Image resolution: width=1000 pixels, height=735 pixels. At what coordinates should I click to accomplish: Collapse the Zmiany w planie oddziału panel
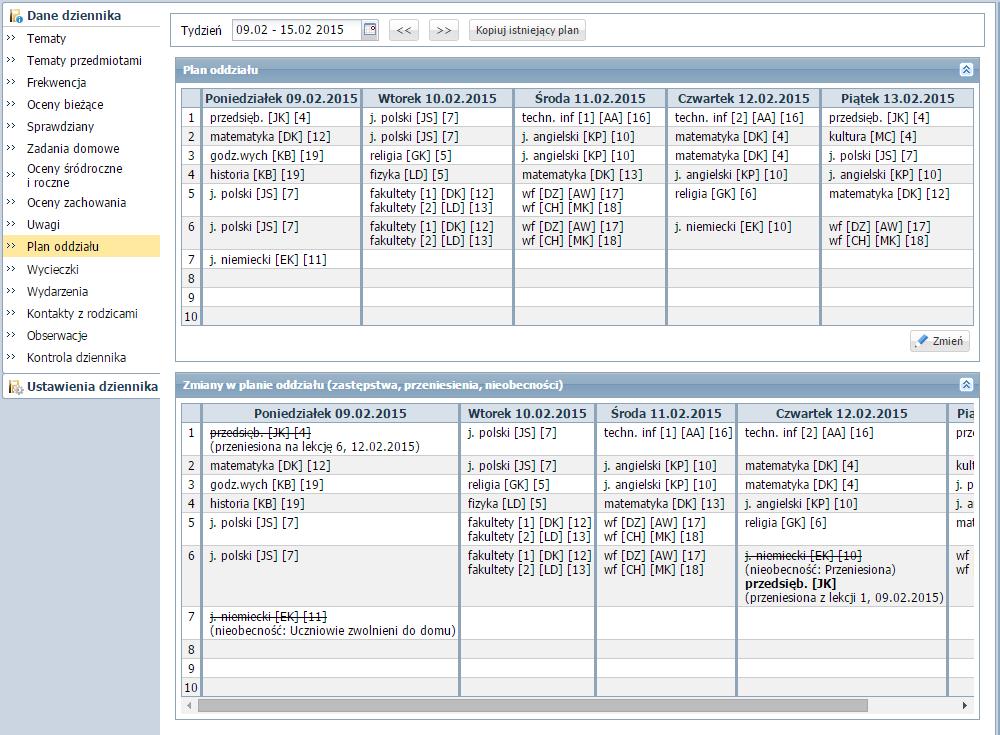[x=966, y=385]
